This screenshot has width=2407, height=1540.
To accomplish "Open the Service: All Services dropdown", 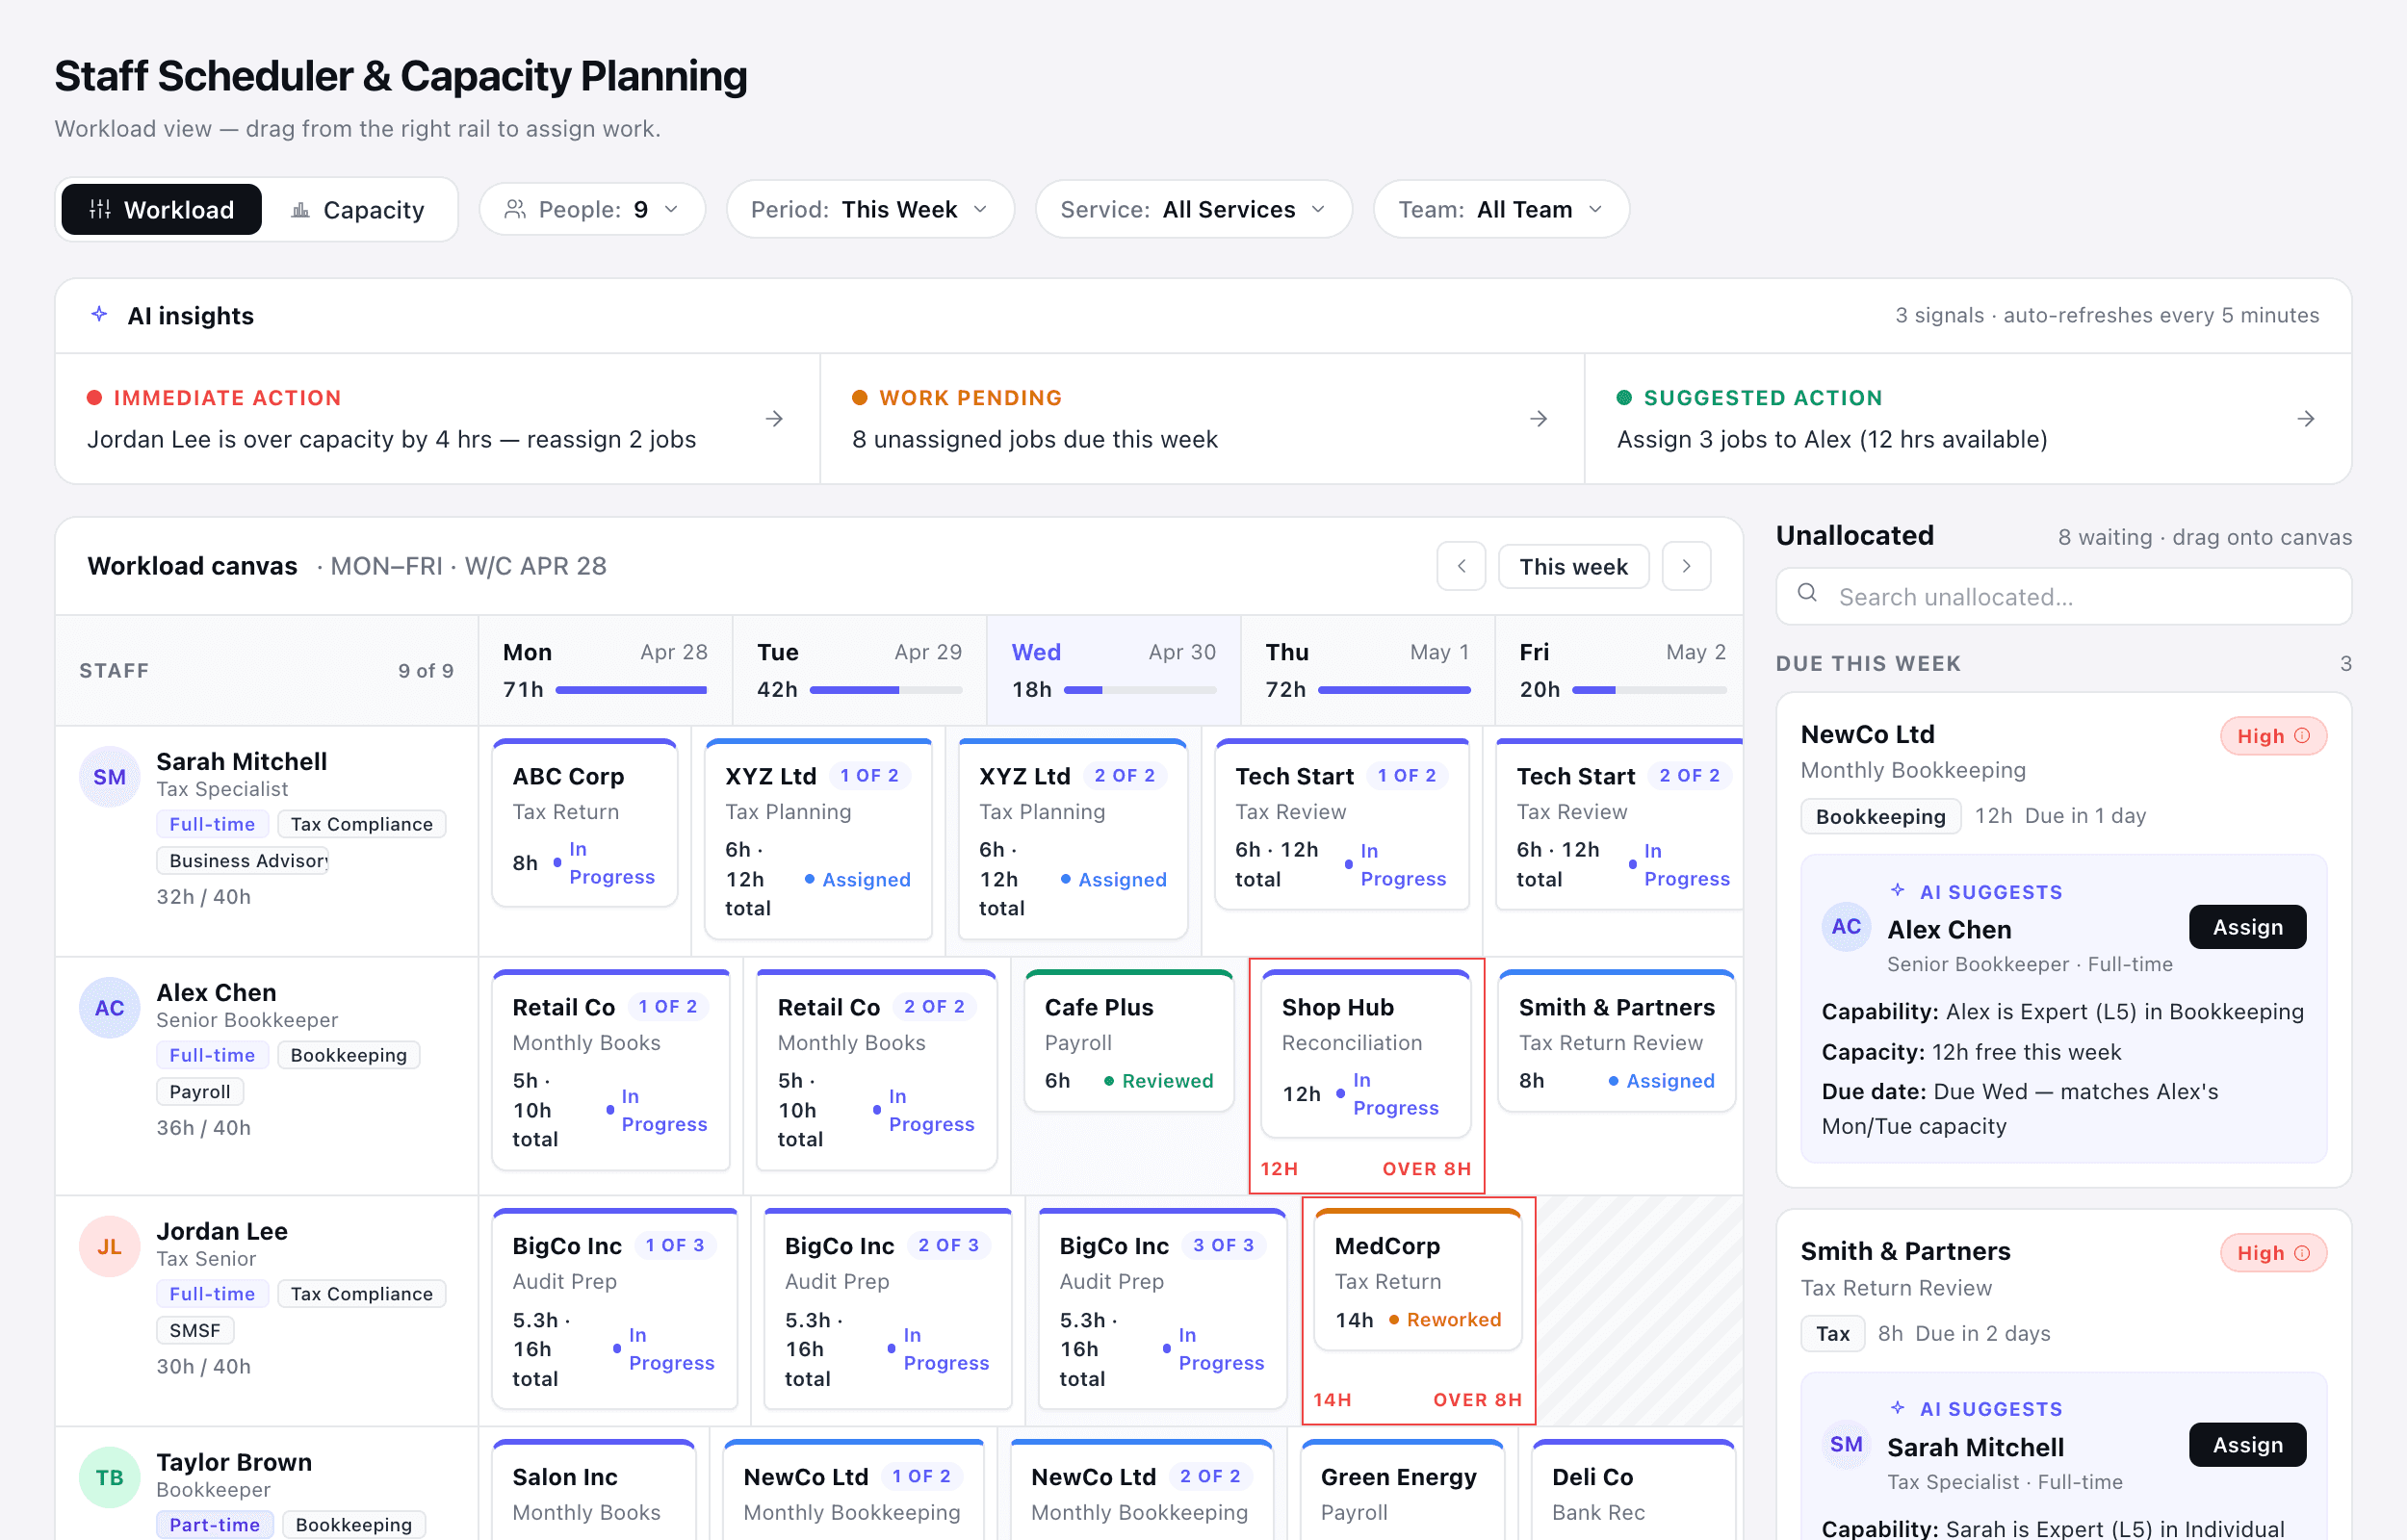I will 1194,209.
